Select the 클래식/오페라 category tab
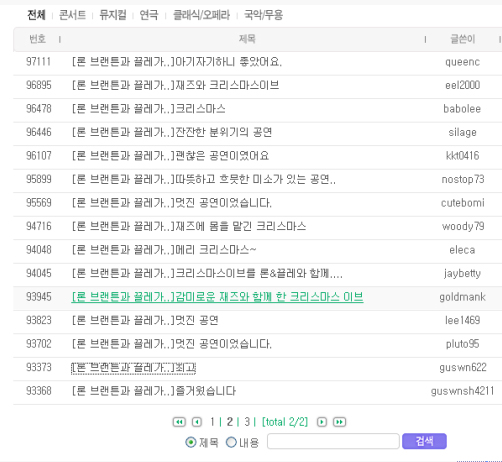This screenshot has width=502, height=462. point(201,15)
